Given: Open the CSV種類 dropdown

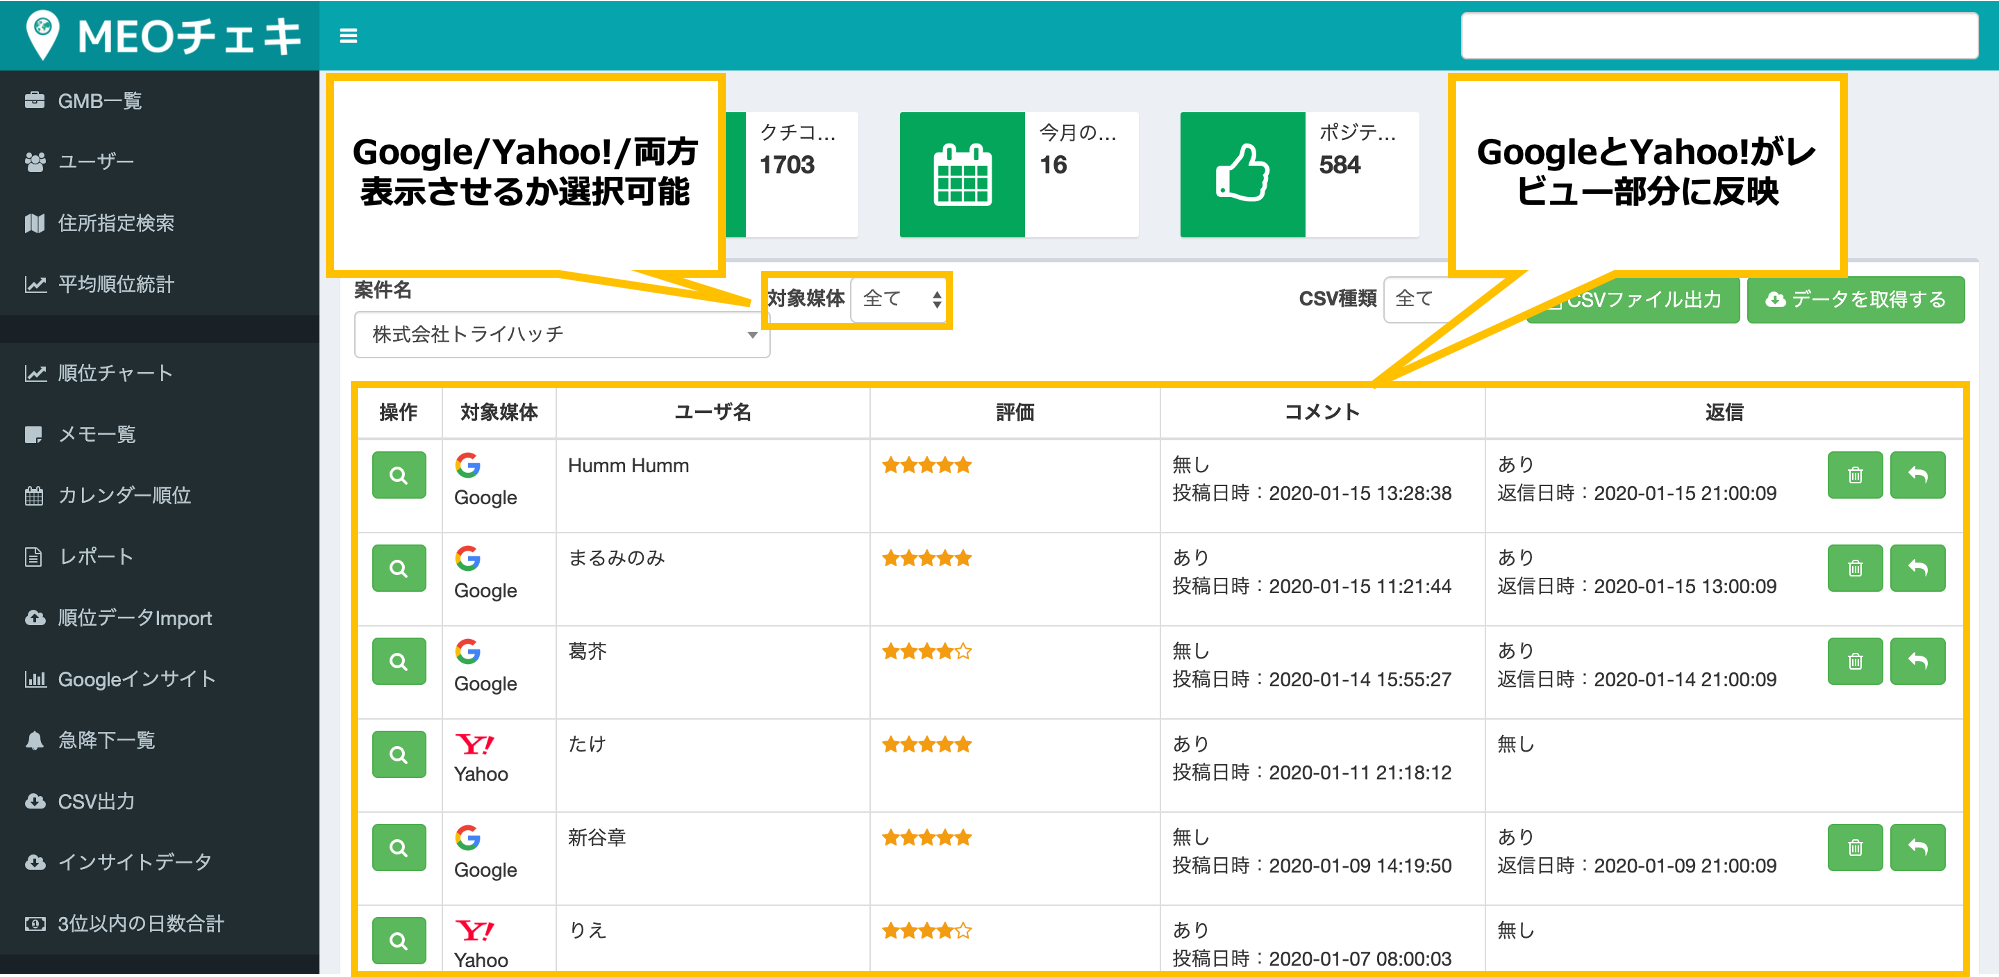Looking at the screenshot, I should tap(1454, 299).
